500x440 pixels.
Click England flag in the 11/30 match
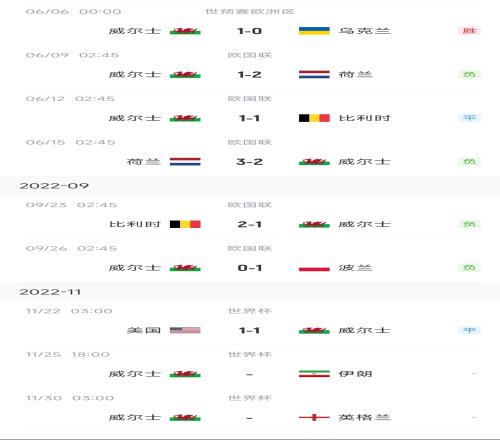click(314, 417)
